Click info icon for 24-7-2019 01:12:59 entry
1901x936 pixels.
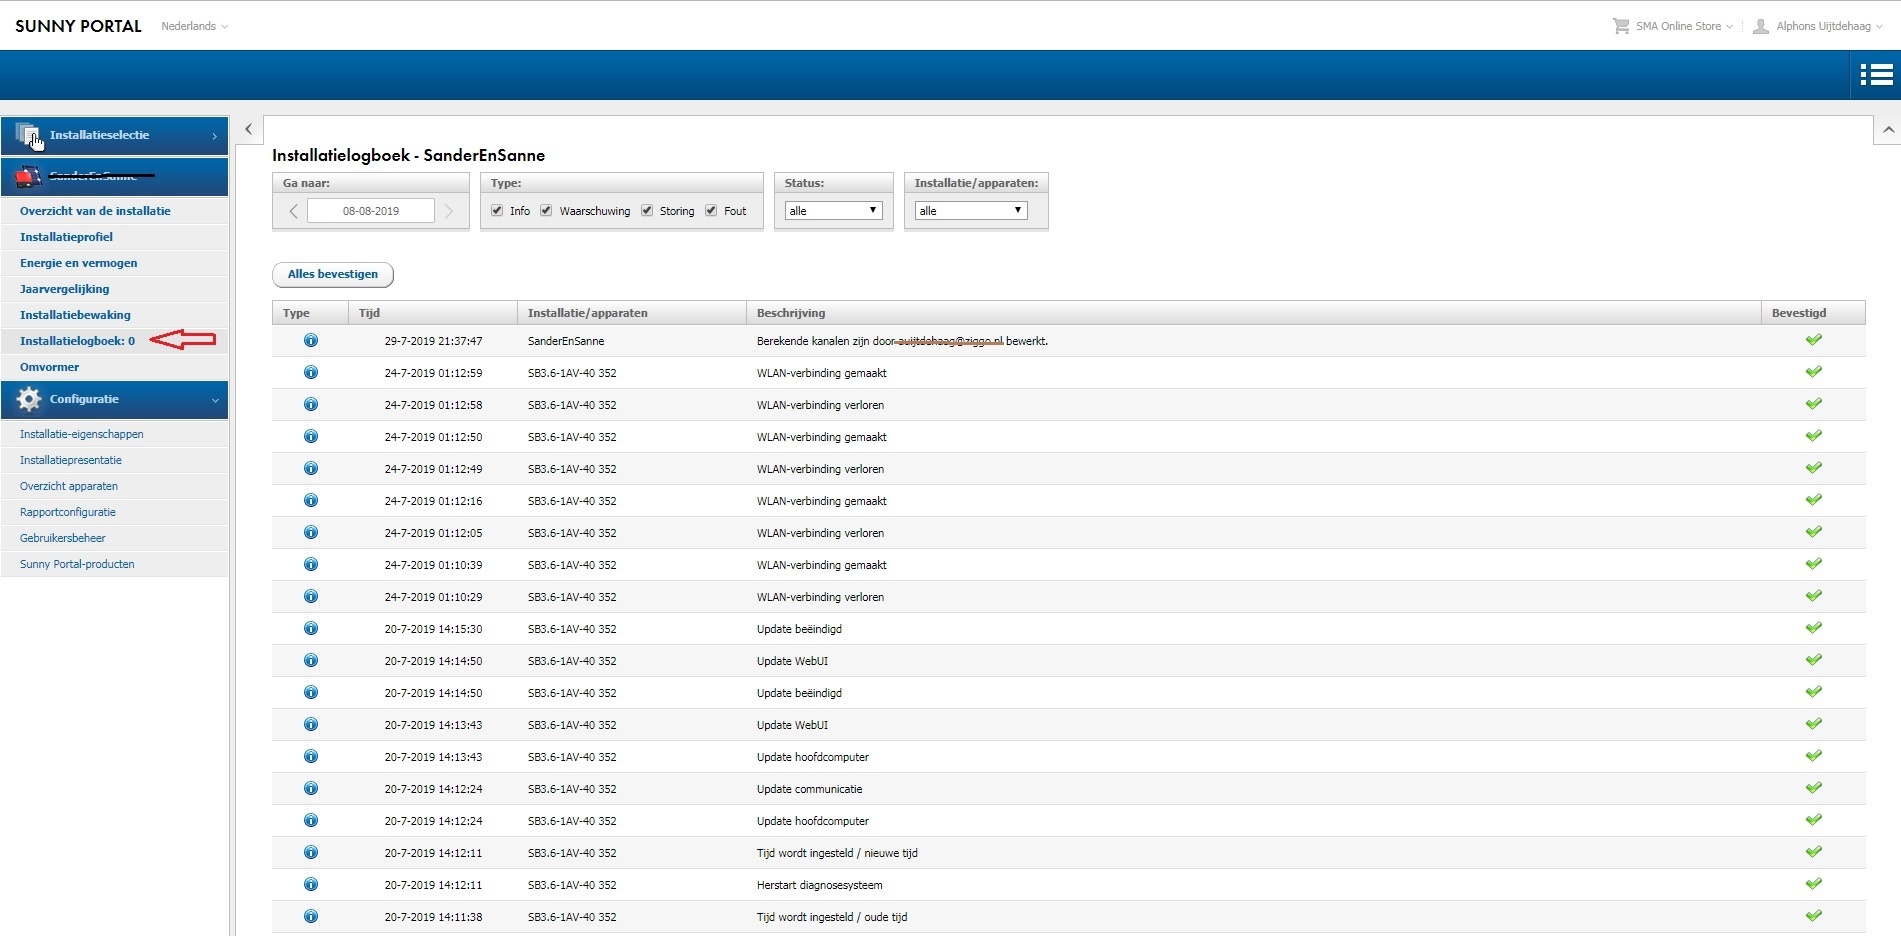[x=311, y=373]
